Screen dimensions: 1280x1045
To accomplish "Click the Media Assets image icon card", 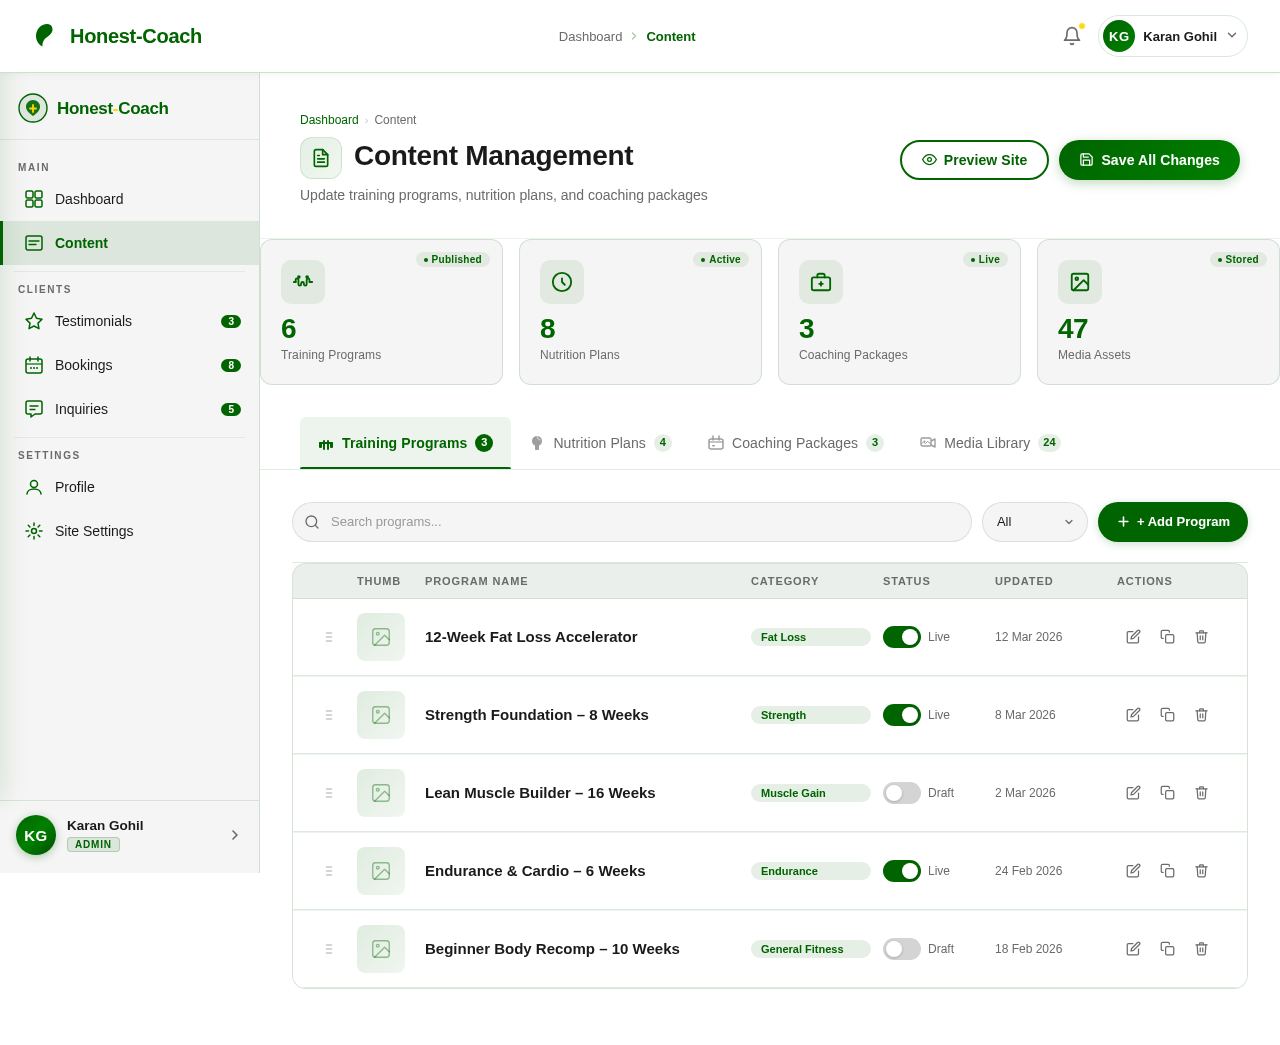I will pos(1080,282).
